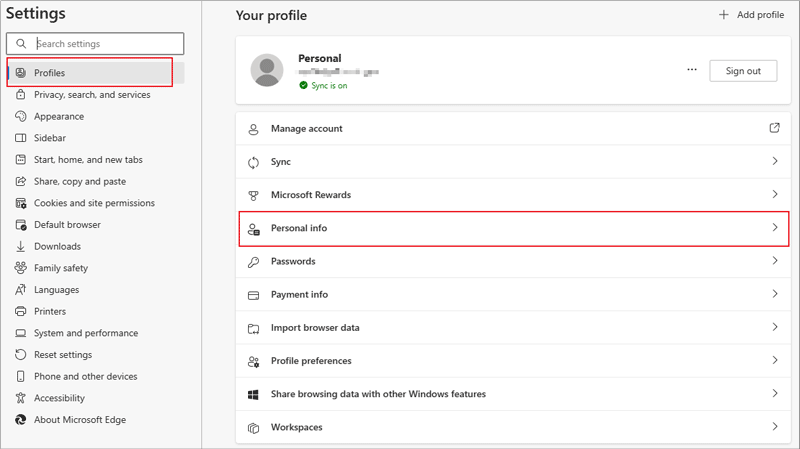Screen dimensions: 800x449
Task: Click the padlock icon beside Privacy, search, and services
Action: tap(20, 94)
